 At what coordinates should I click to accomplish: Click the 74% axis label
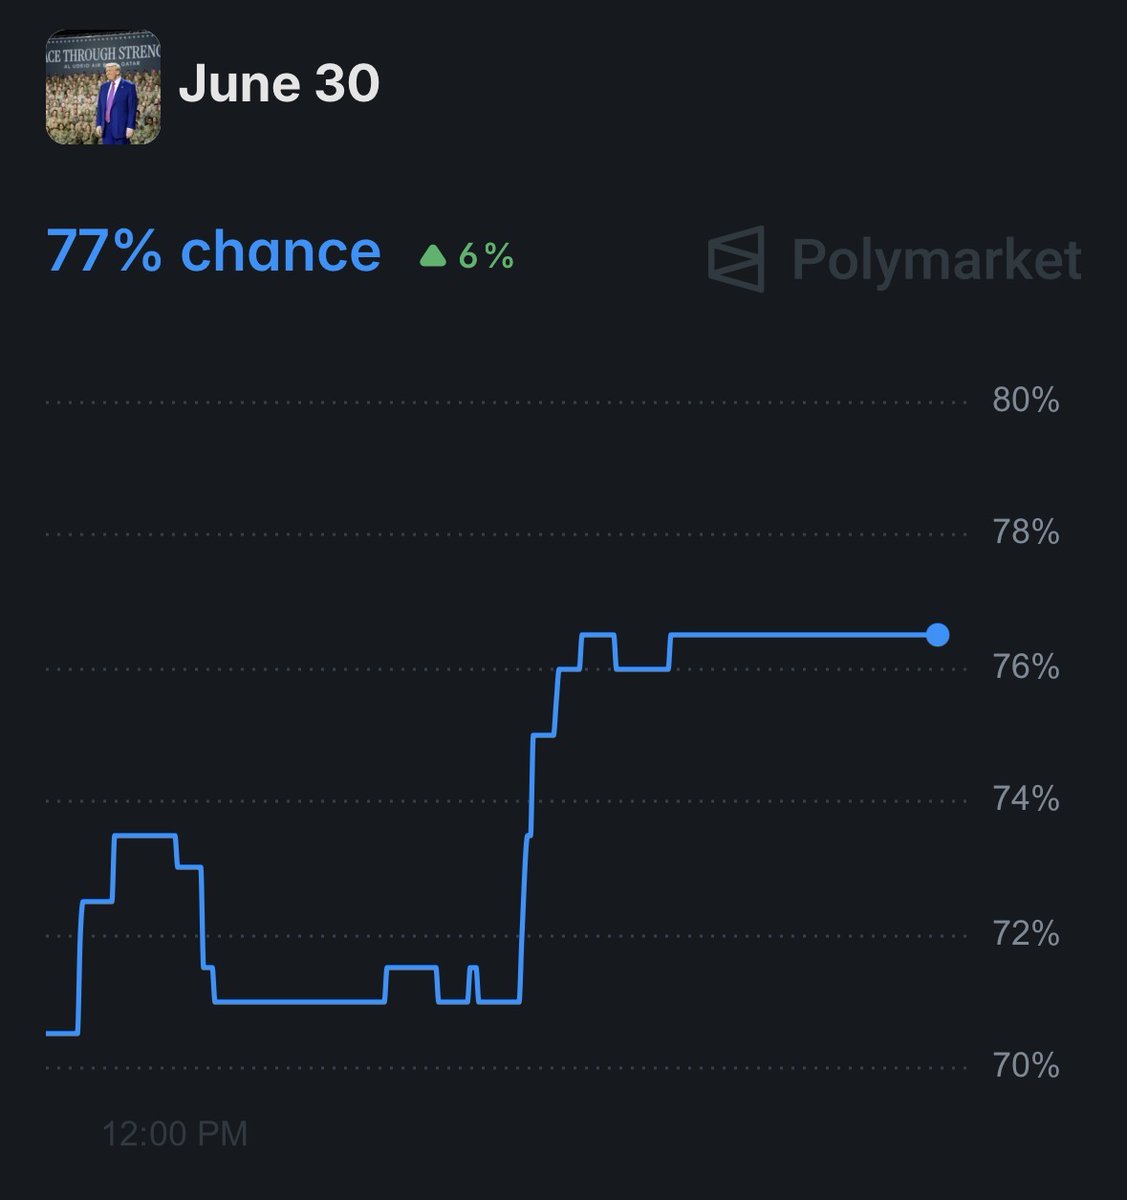point(1025,799)
